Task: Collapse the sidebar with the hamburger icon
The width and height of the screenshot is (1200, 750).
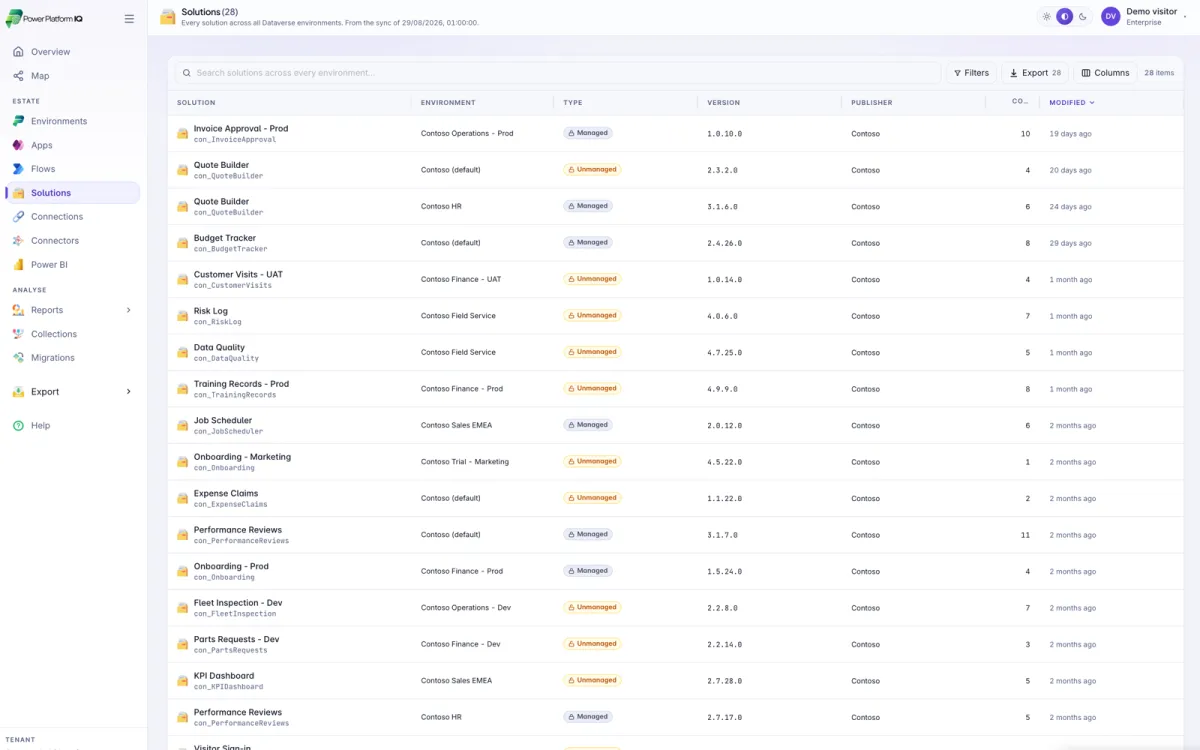Action: (x=129, y=19)
